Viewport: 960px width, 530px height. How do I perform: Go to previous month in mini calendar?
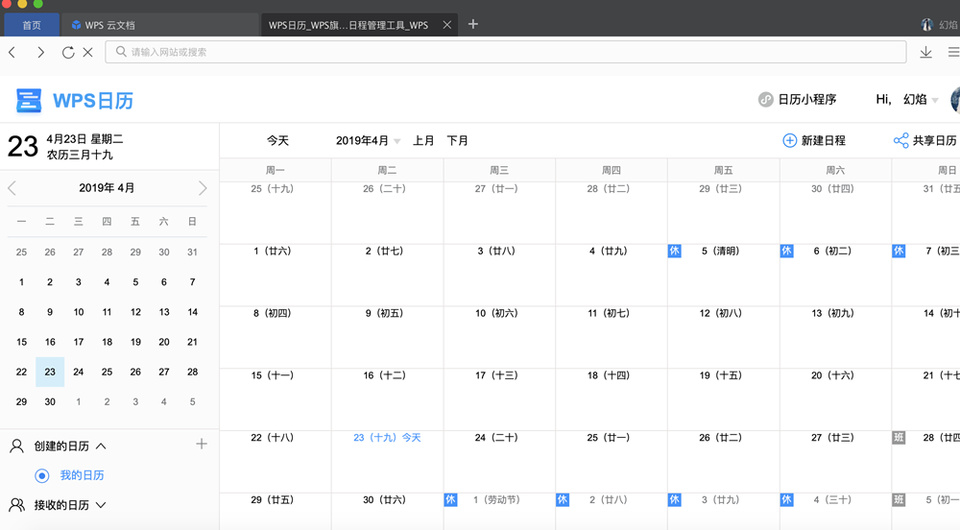[x=12, y=188]
